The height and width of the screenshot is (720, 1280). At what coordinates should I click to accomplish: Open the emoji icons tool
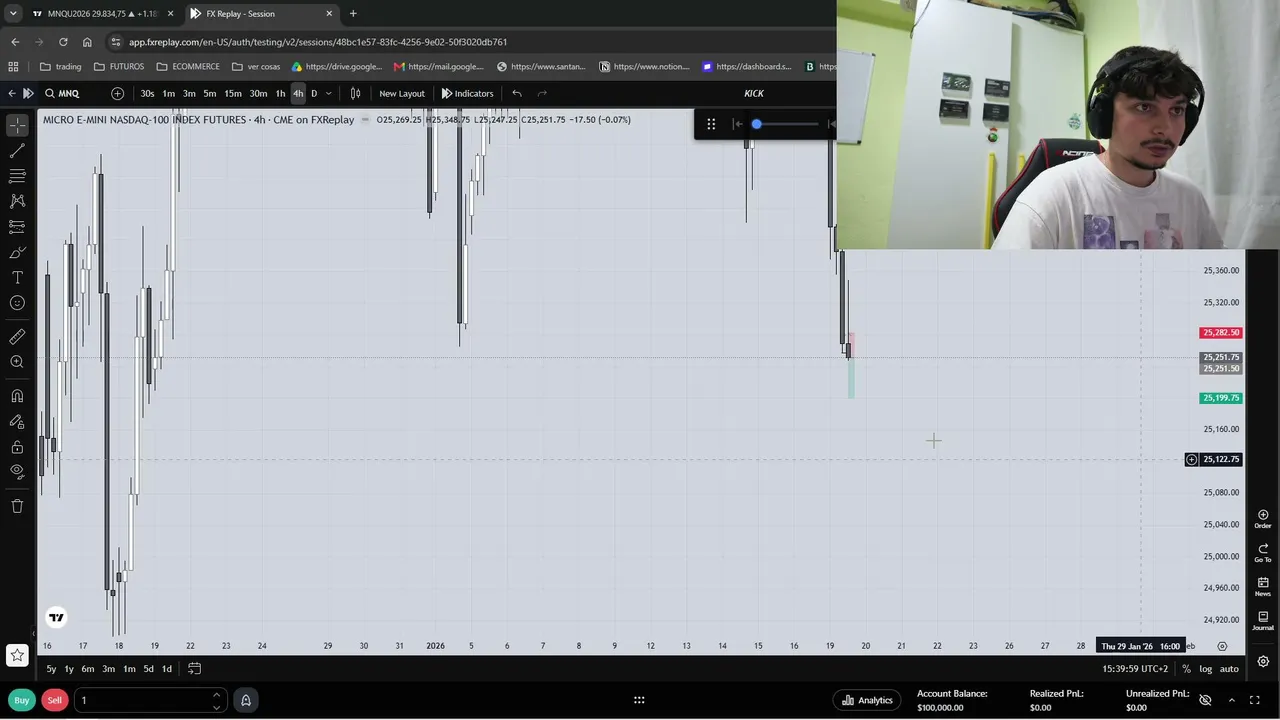(x=17, y=303)
